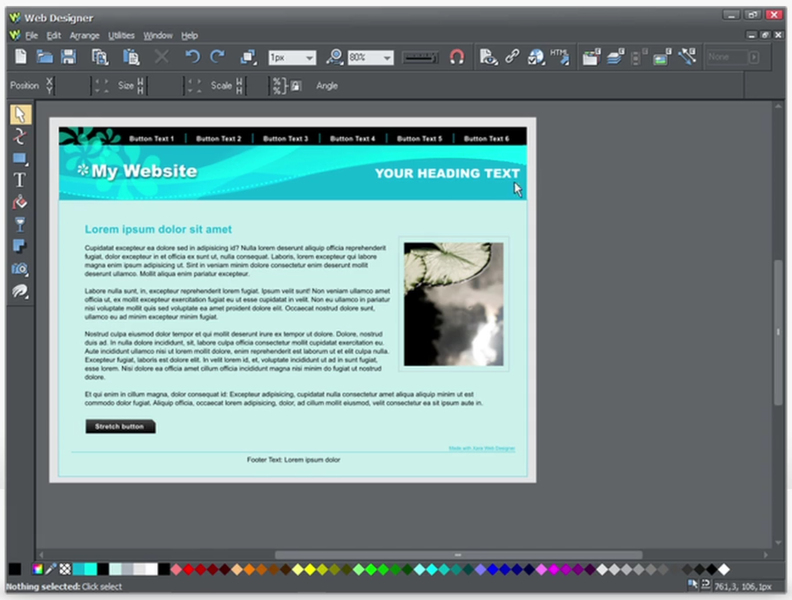
Task: Toggle the lock aspect ratio button
Action: [x=296, y=86]
